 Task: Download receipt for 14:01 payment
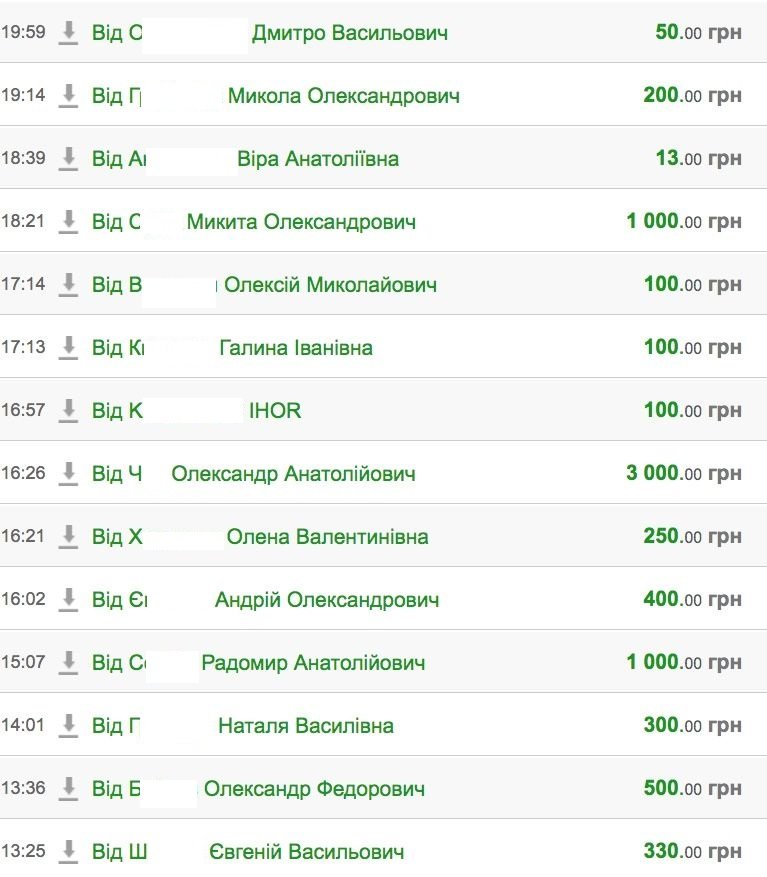point(68,725)
